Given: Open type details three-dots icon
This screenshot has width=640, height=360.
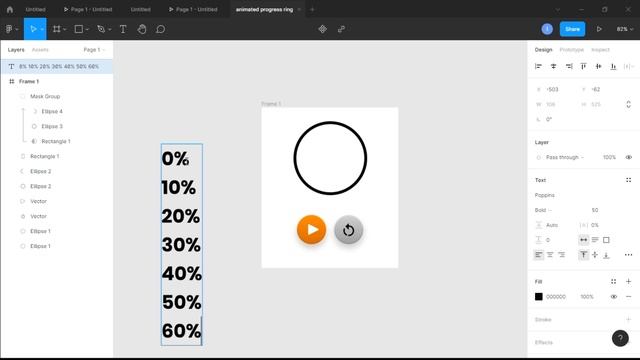Looking at the screenshot, I should (x=628, y=255).
